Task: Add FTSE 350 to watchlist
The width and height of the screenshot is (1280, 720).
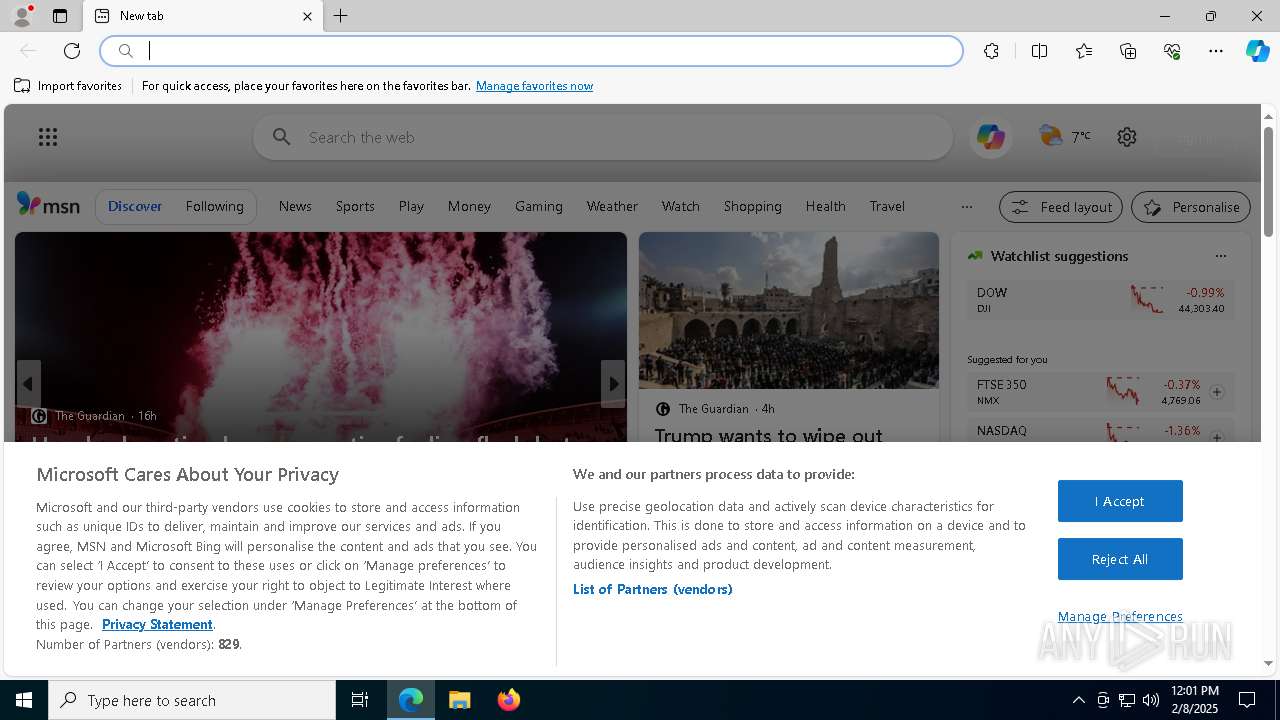Action: (1217, 392)
